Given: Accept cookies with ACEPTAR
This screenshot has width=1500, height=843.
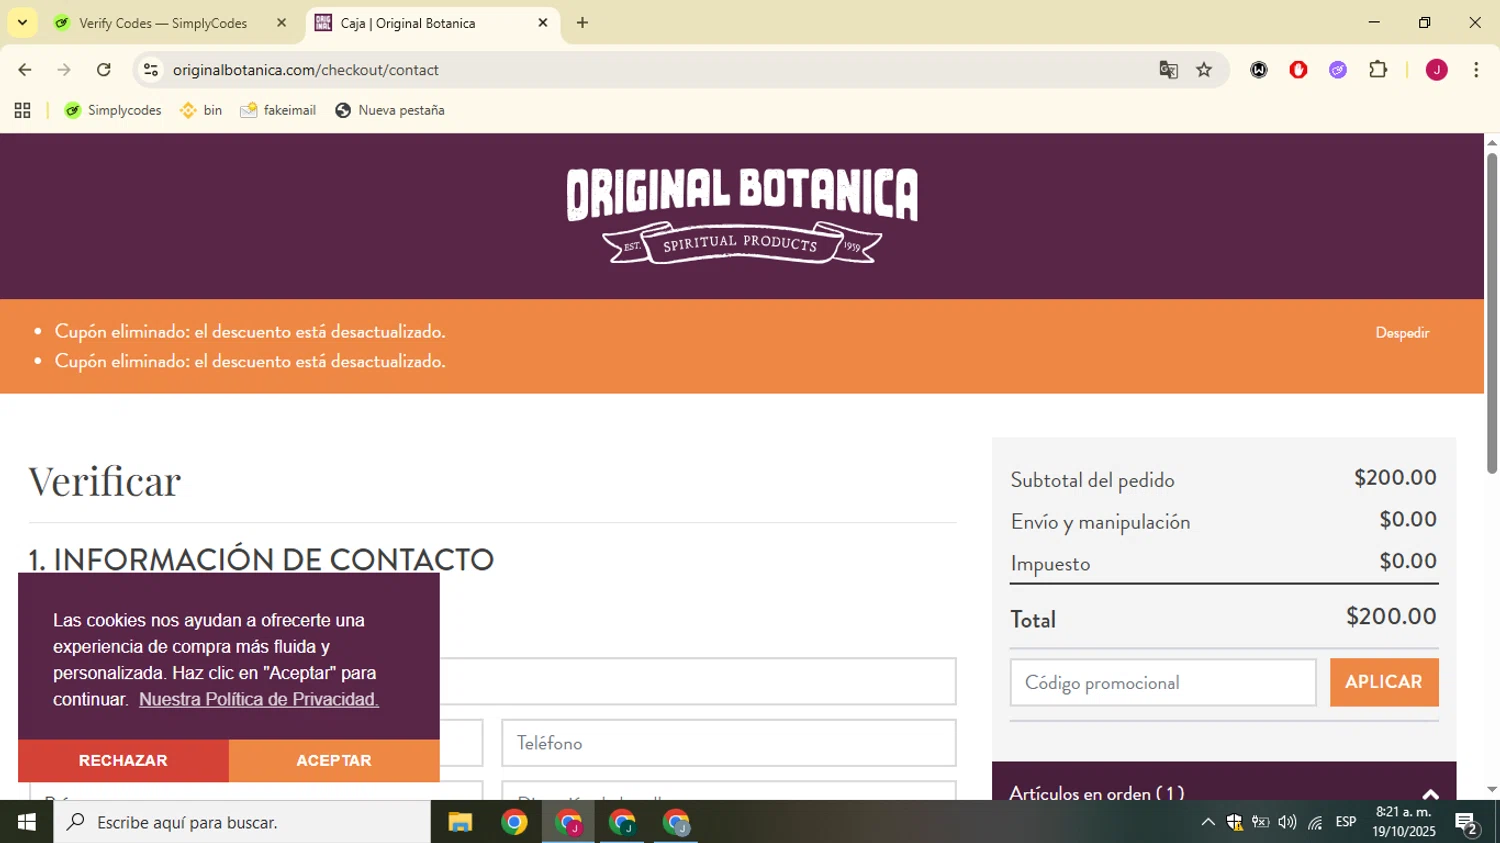Looking at the screenshot, I should (x=334, y=760).
